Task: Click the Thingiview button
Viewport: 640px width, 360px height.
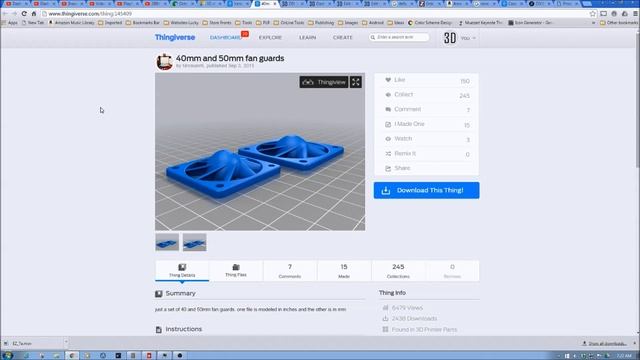Action: [324, 82]
